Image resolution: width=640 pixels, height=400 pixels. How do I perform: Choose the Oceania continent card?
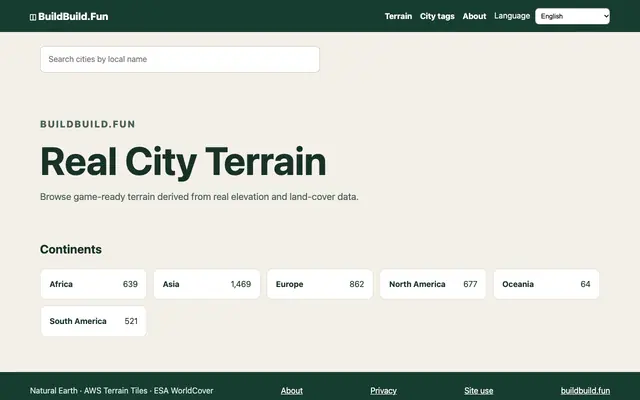(546, 284)
